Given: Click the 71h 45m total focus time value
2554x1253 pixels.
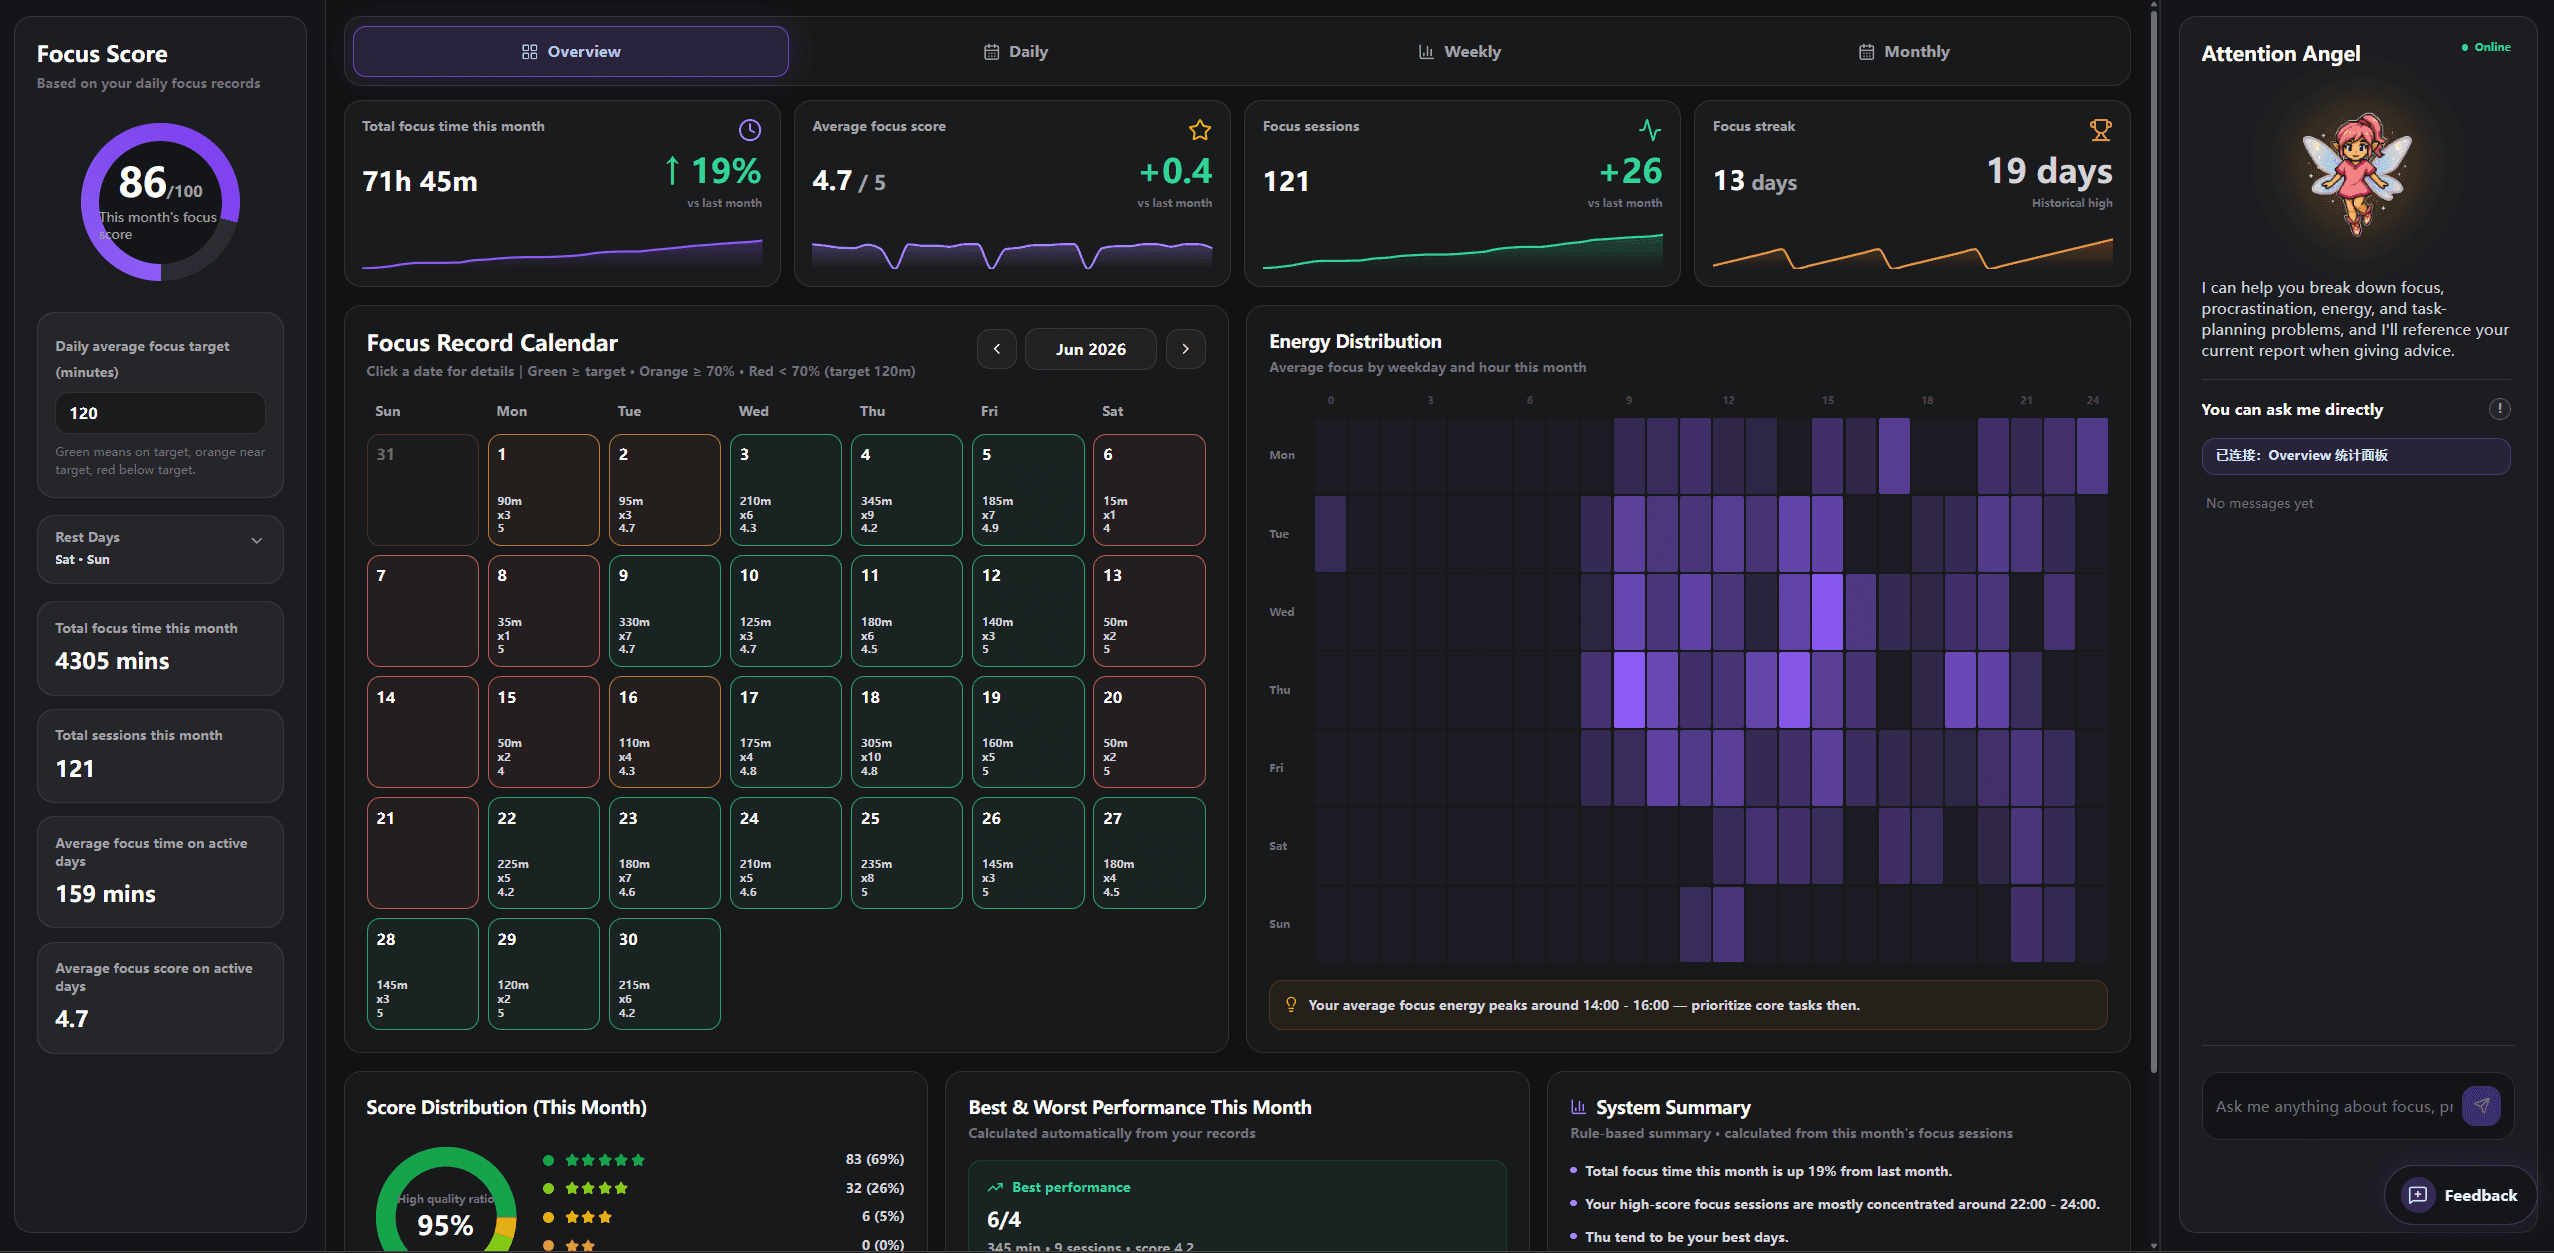Looking at the screenshot, I should pos(420,181).
